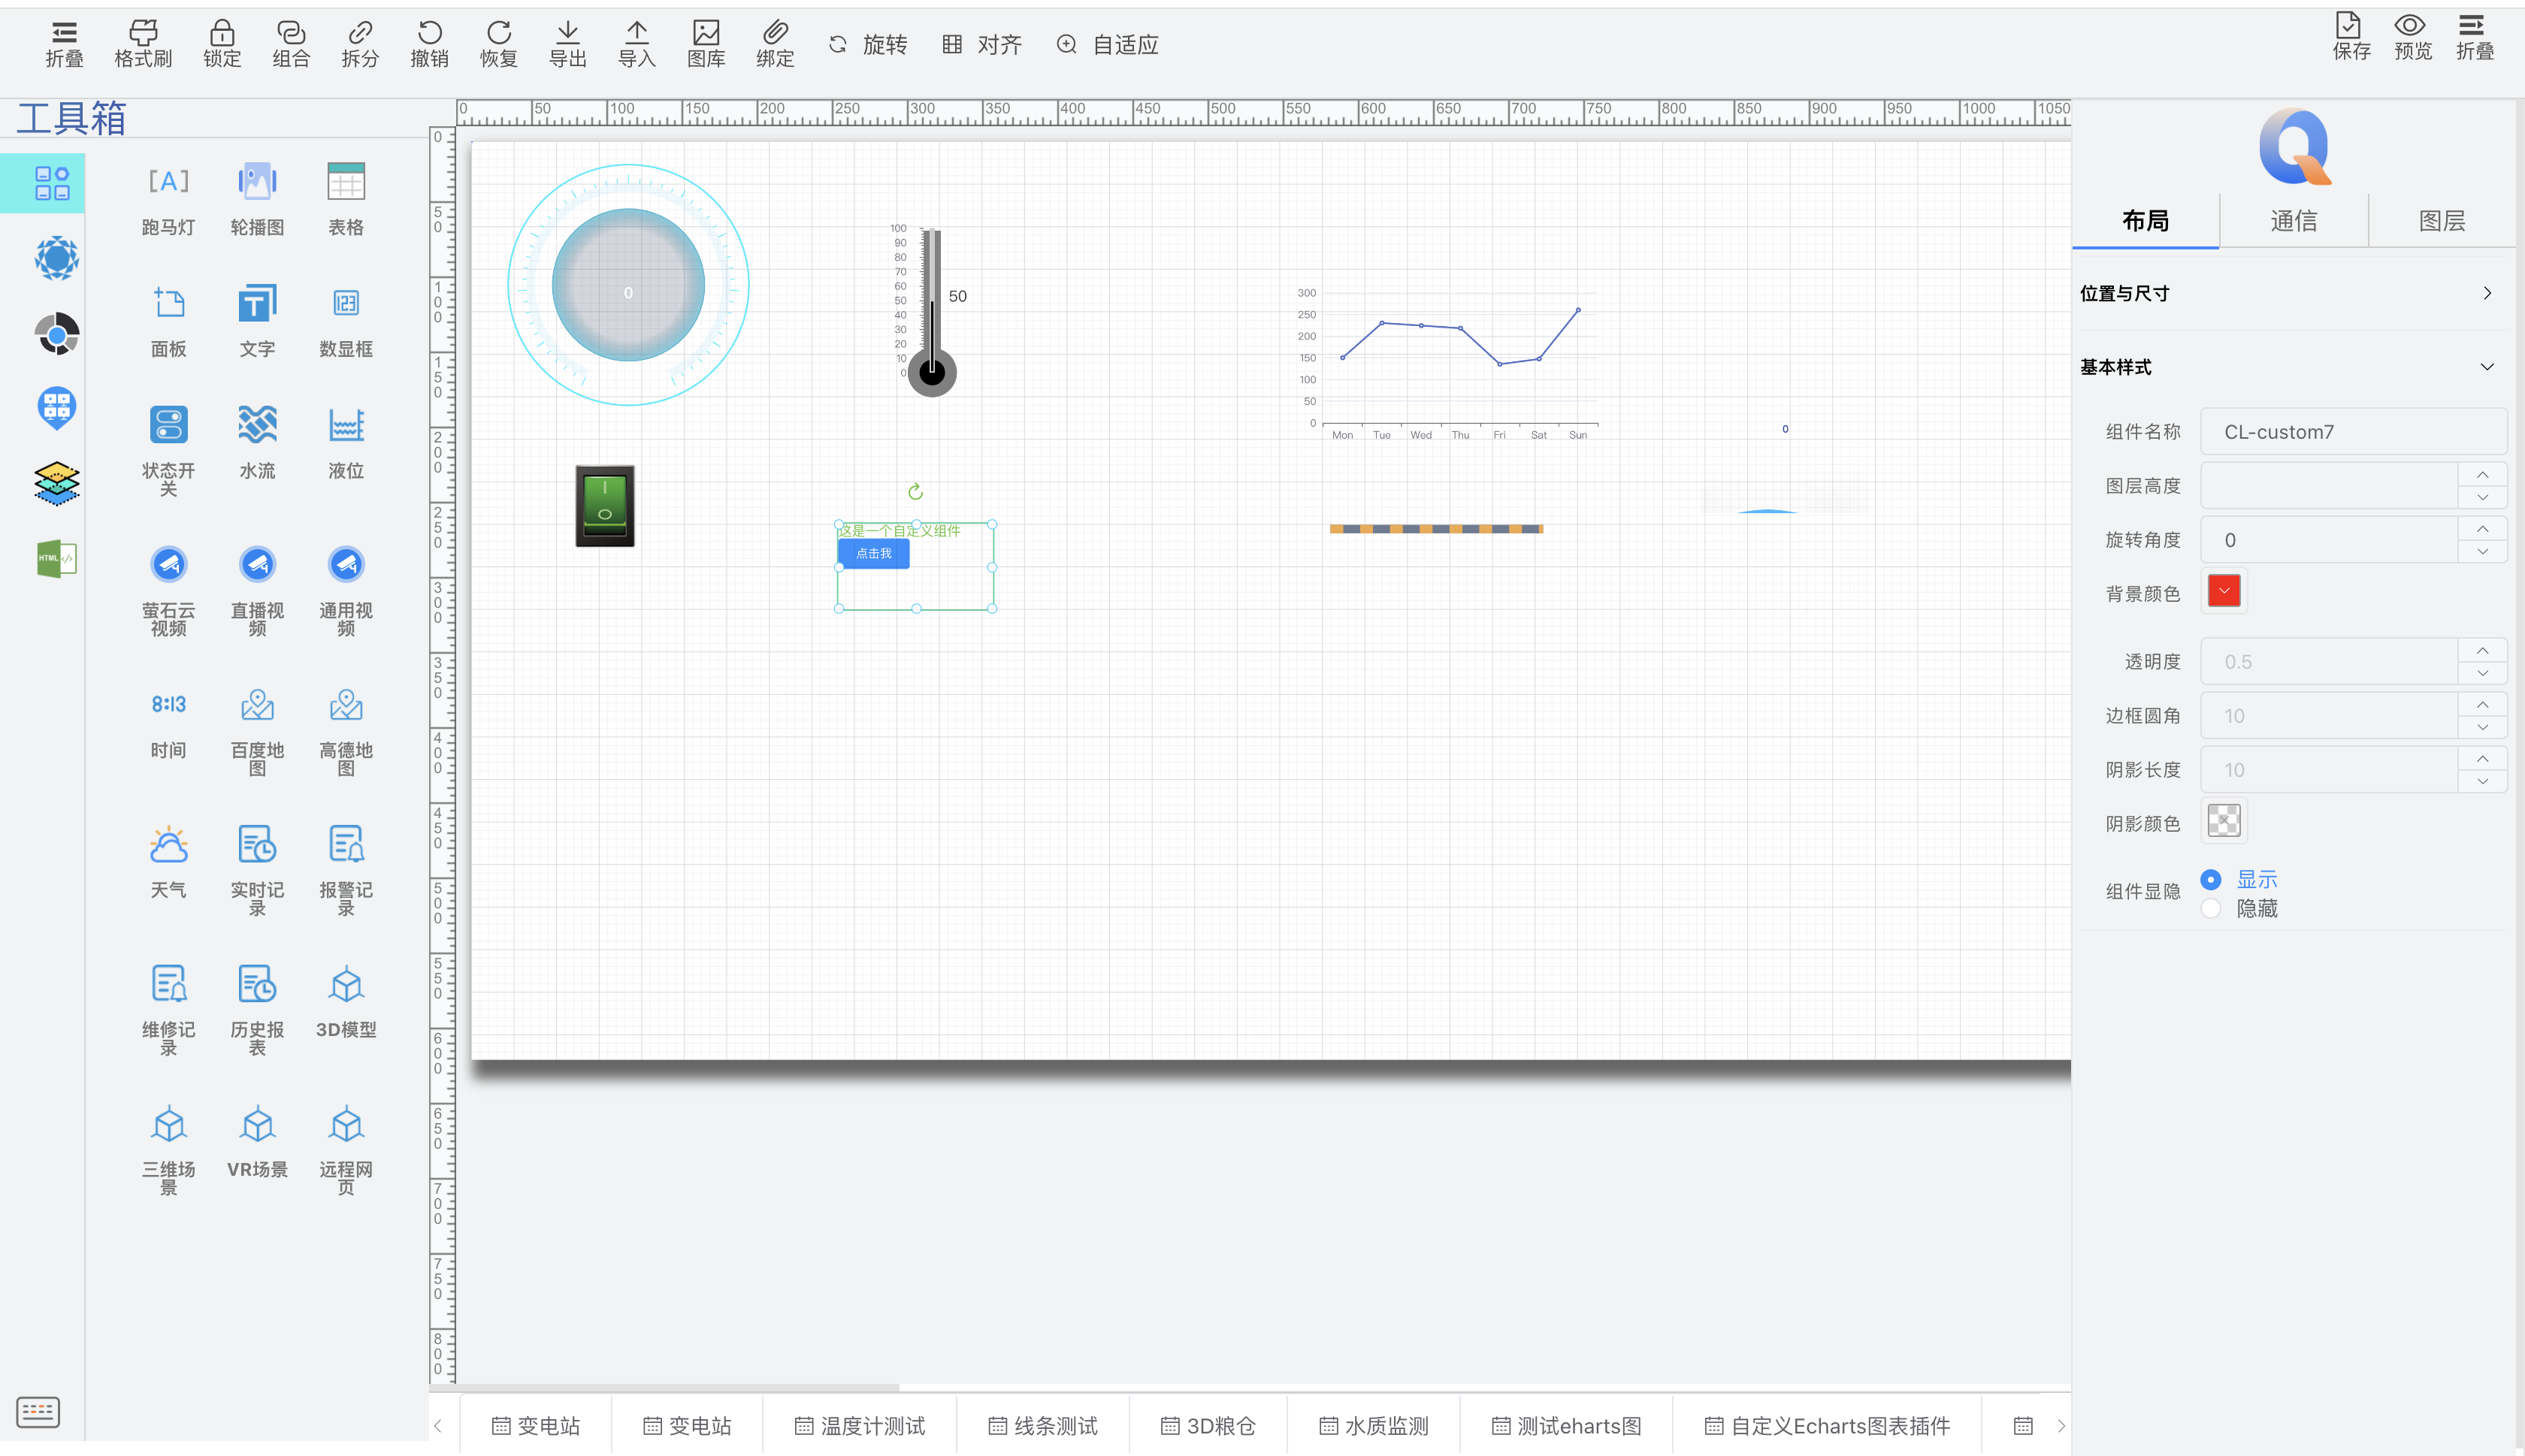The width and height of the screenshot is (2525, 1456).
Task: Open the 背景颜色 red color dropdown
Action: click(x=2224, y=591)
